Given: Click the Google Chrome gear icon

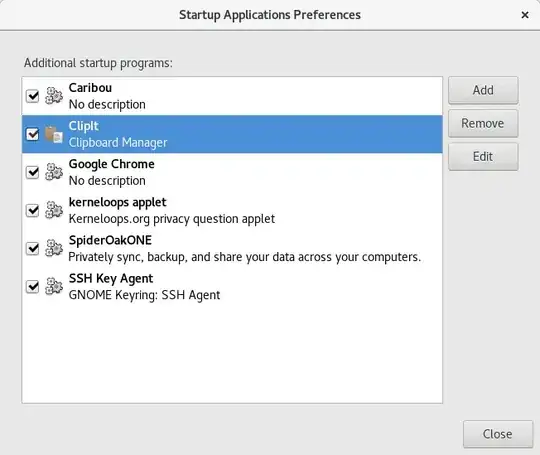Looking at the screenshot, I should pyautogui.click(x=54, y=172).
